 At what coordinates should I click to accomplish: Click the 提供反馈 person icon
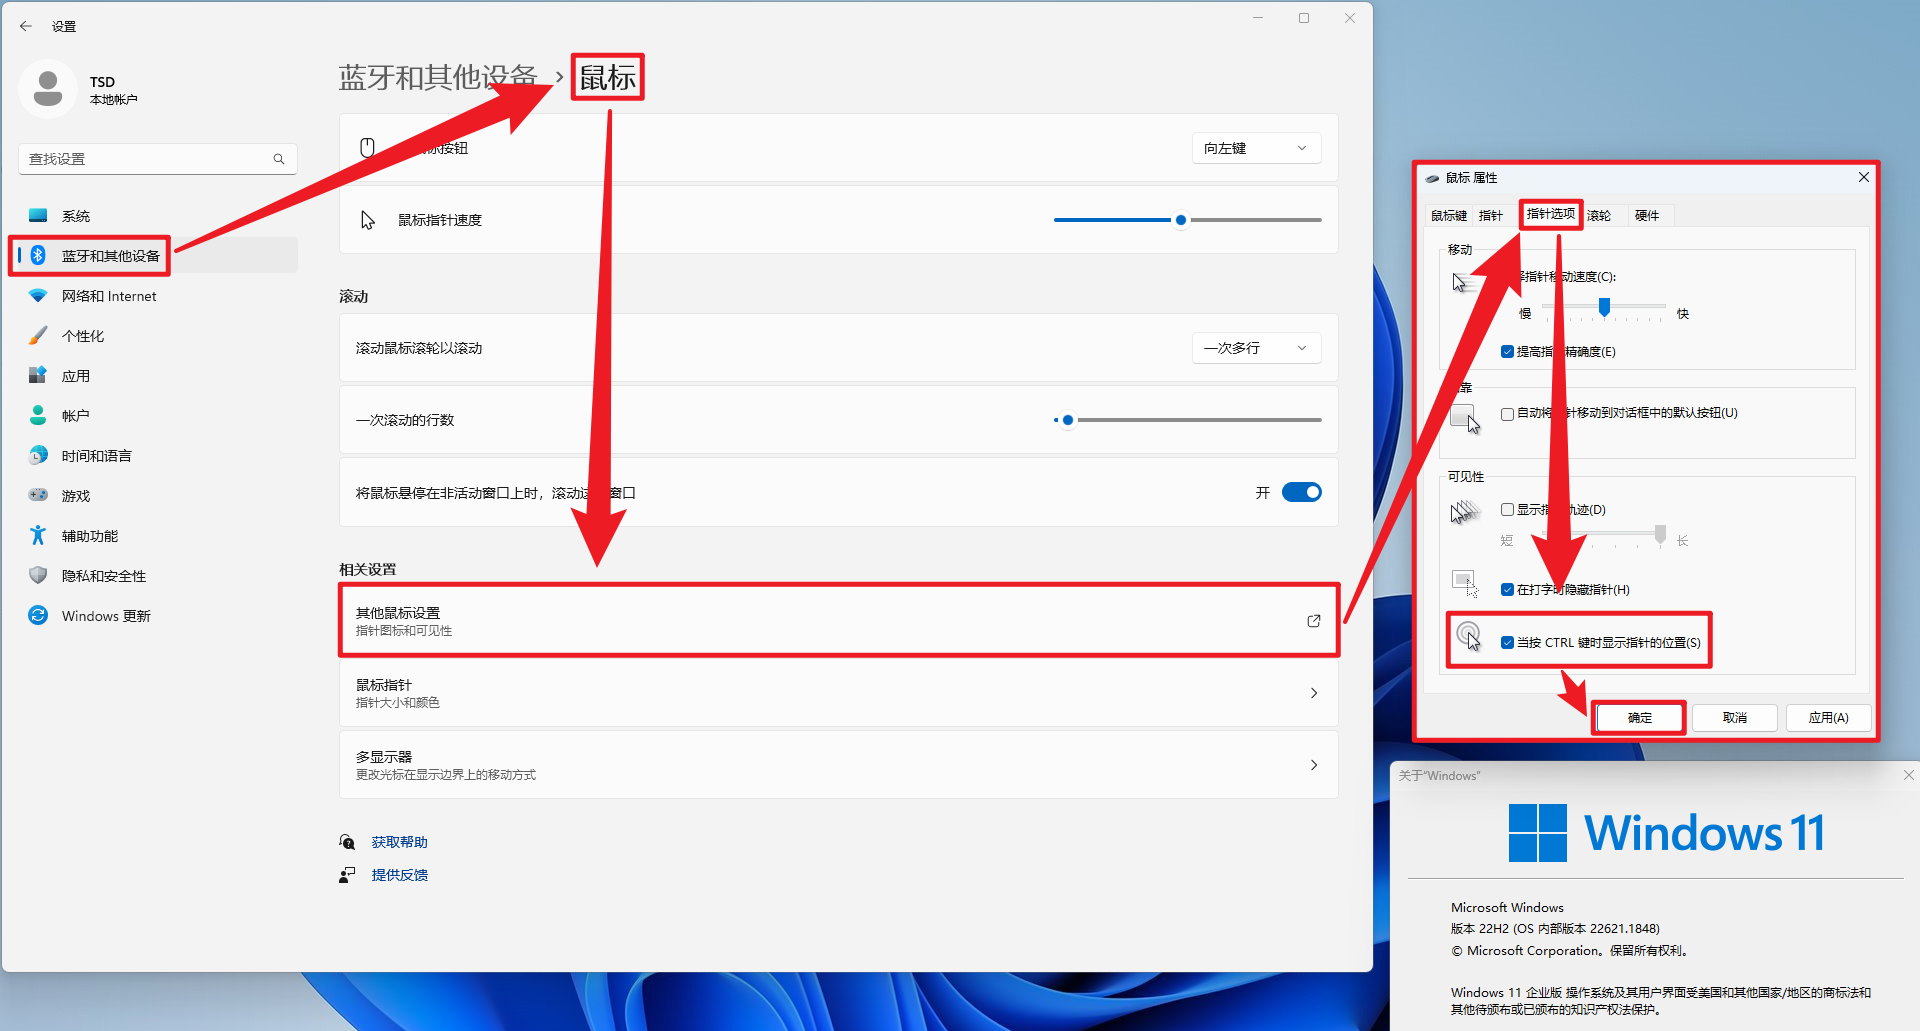(x=347, y=875)
